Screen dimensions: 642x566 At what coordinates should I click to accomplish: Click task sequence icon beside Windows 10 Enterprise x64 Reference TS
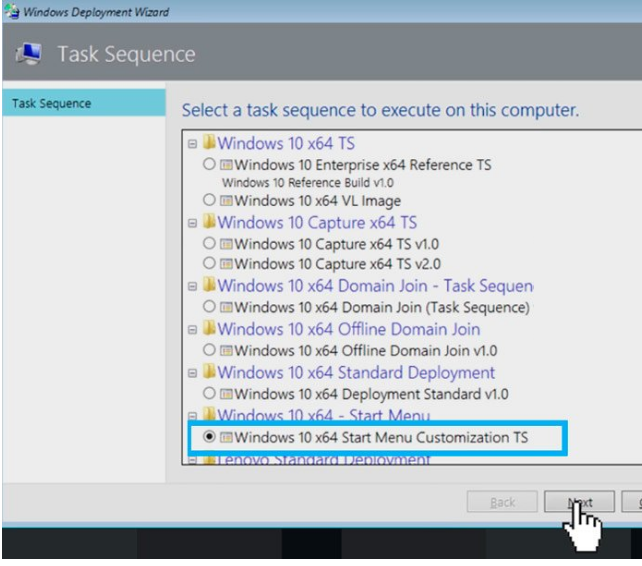[226, 165]
